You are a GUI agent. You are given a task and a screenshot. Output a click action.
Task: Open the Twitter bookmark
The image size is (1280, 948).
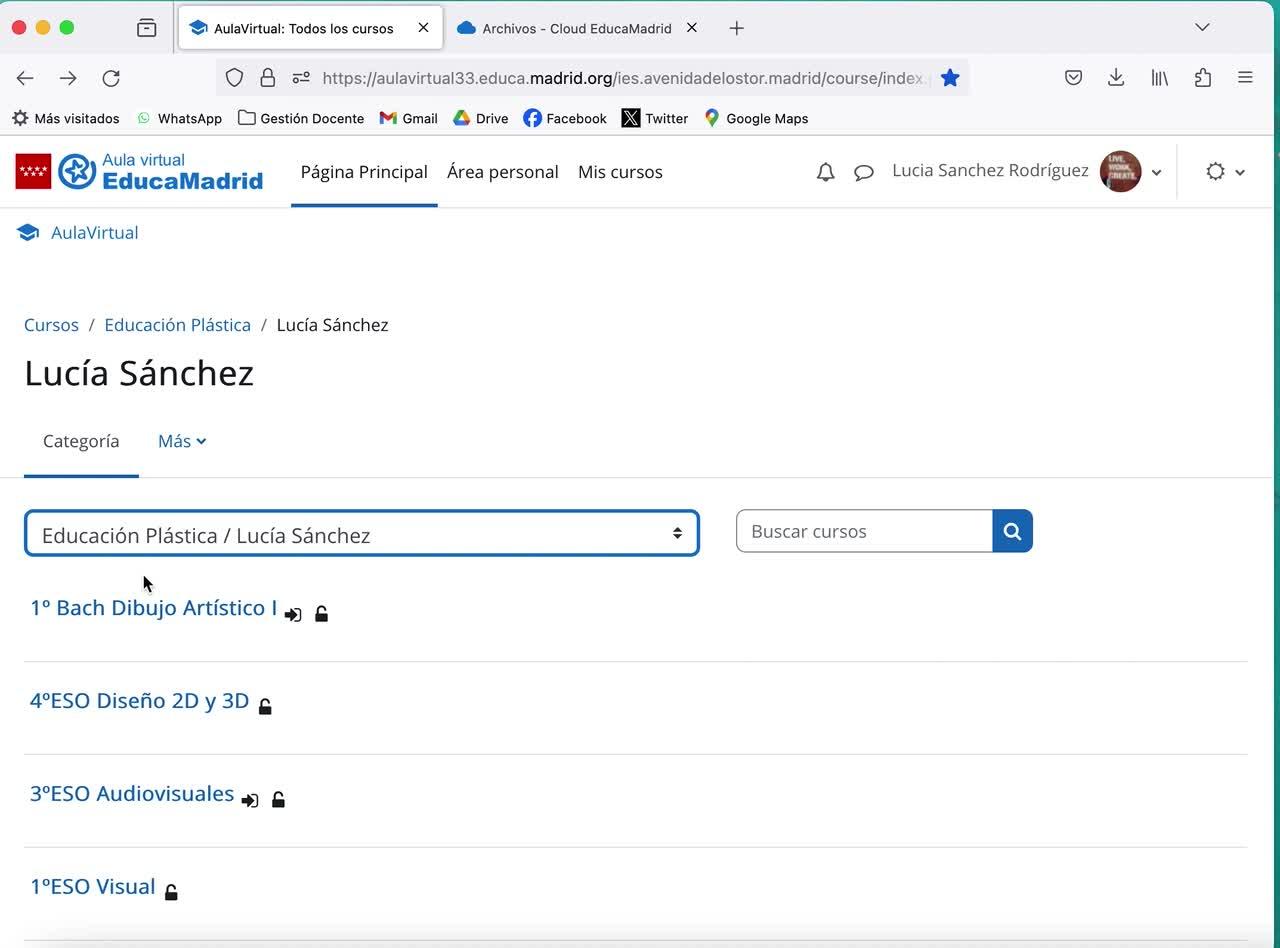pos(655,118)
